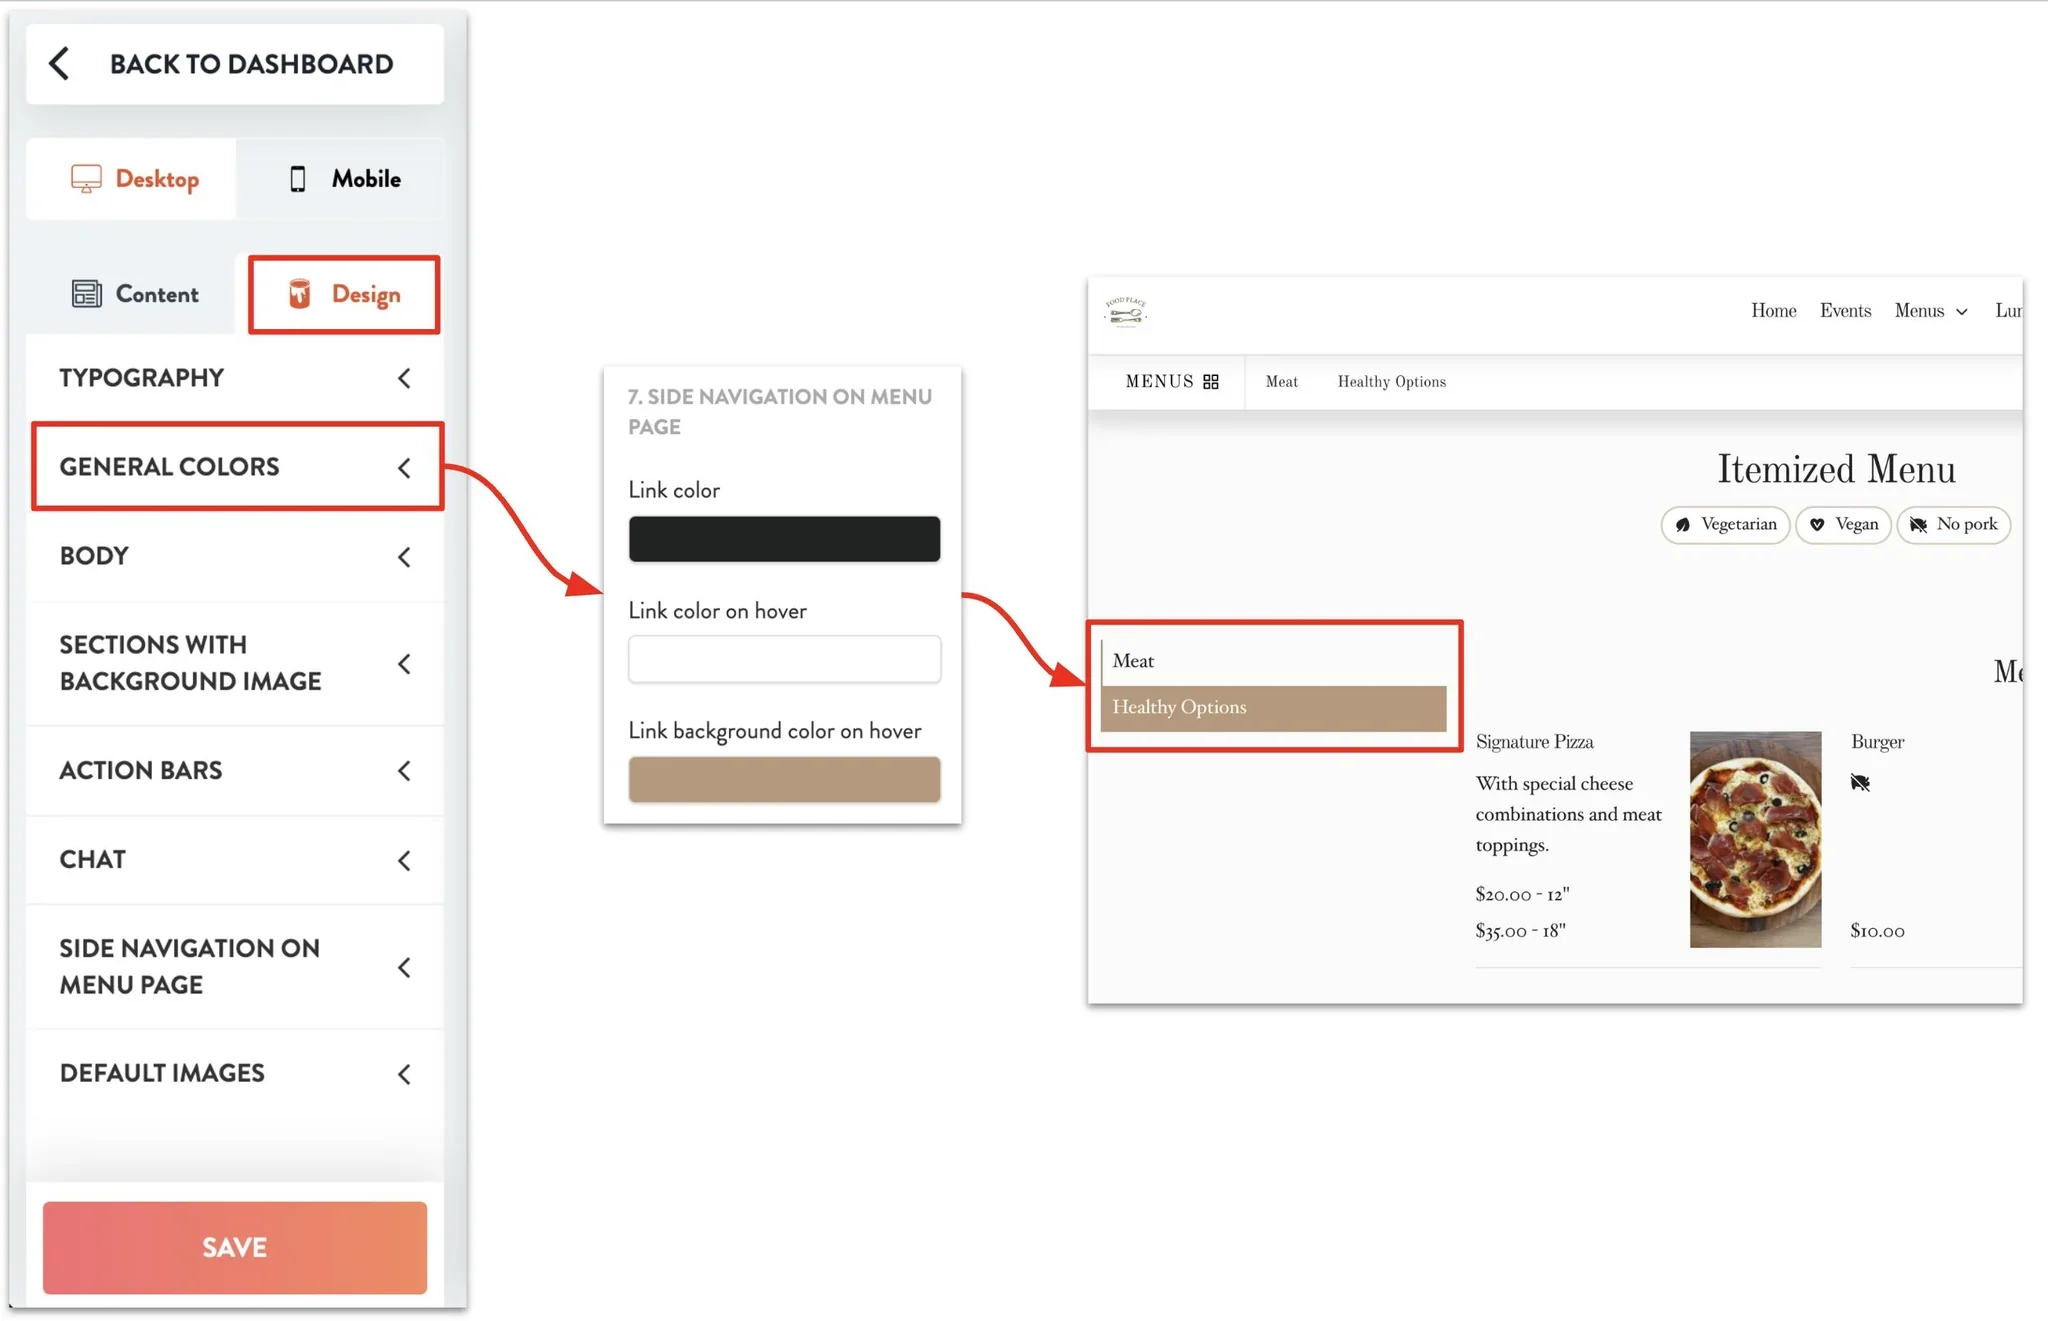Click Meat in the top menus bar
Viewport: 2048px width, 1321px height.
pyautogui.click(x=1281, y=382)
